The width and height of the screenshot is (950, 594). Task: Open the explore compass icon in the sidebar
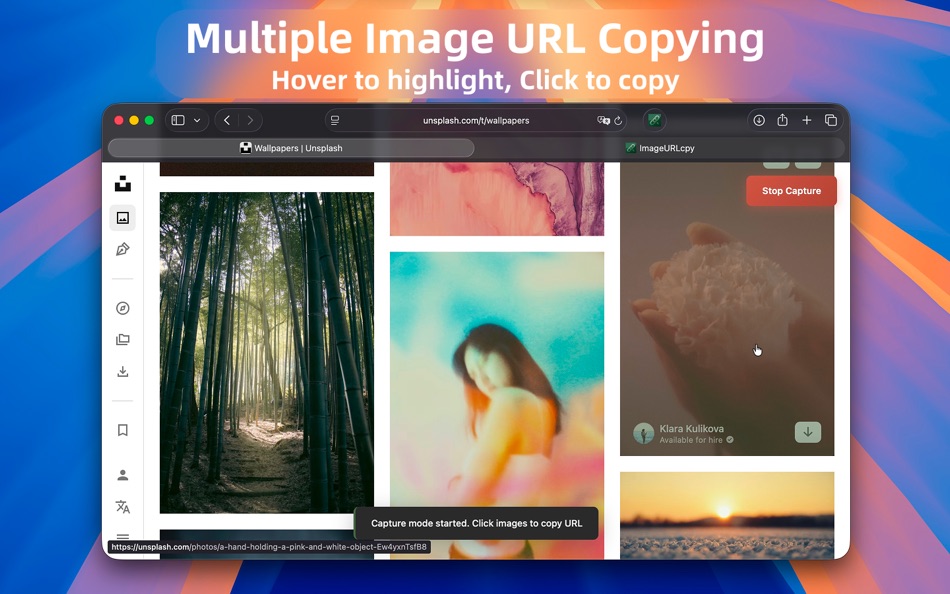(122, 308)
